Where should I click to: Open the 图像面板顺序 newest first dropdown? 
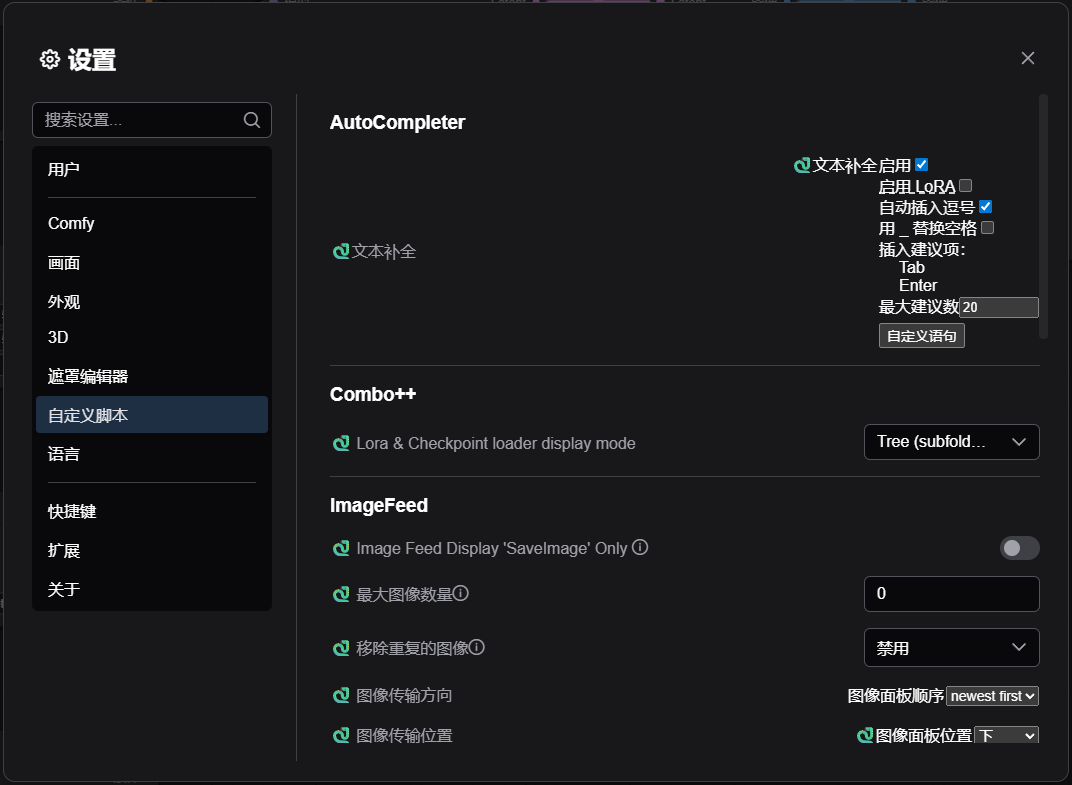[x=992, y=696]
